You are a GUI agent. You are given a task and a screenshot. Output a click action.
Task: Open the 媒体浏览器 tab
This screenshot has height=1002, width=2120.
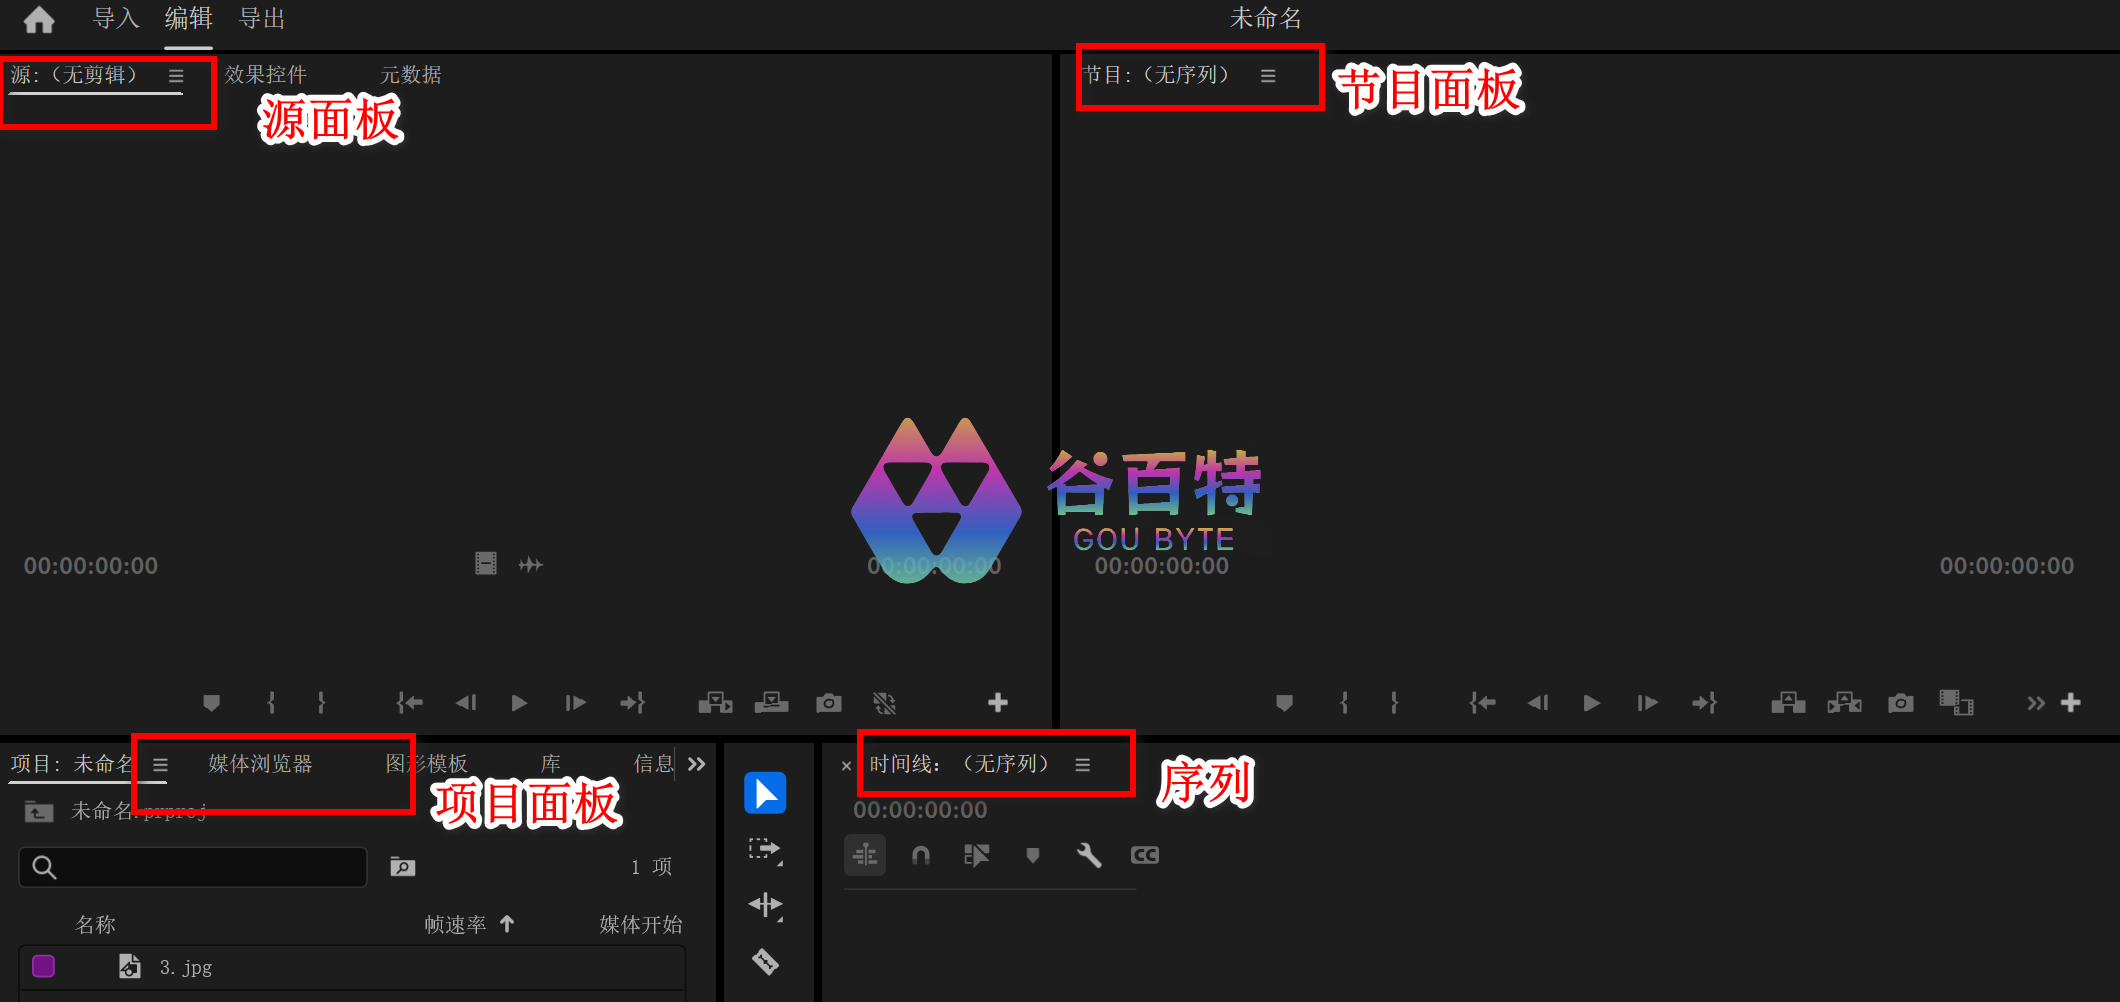tap(260, 764)
